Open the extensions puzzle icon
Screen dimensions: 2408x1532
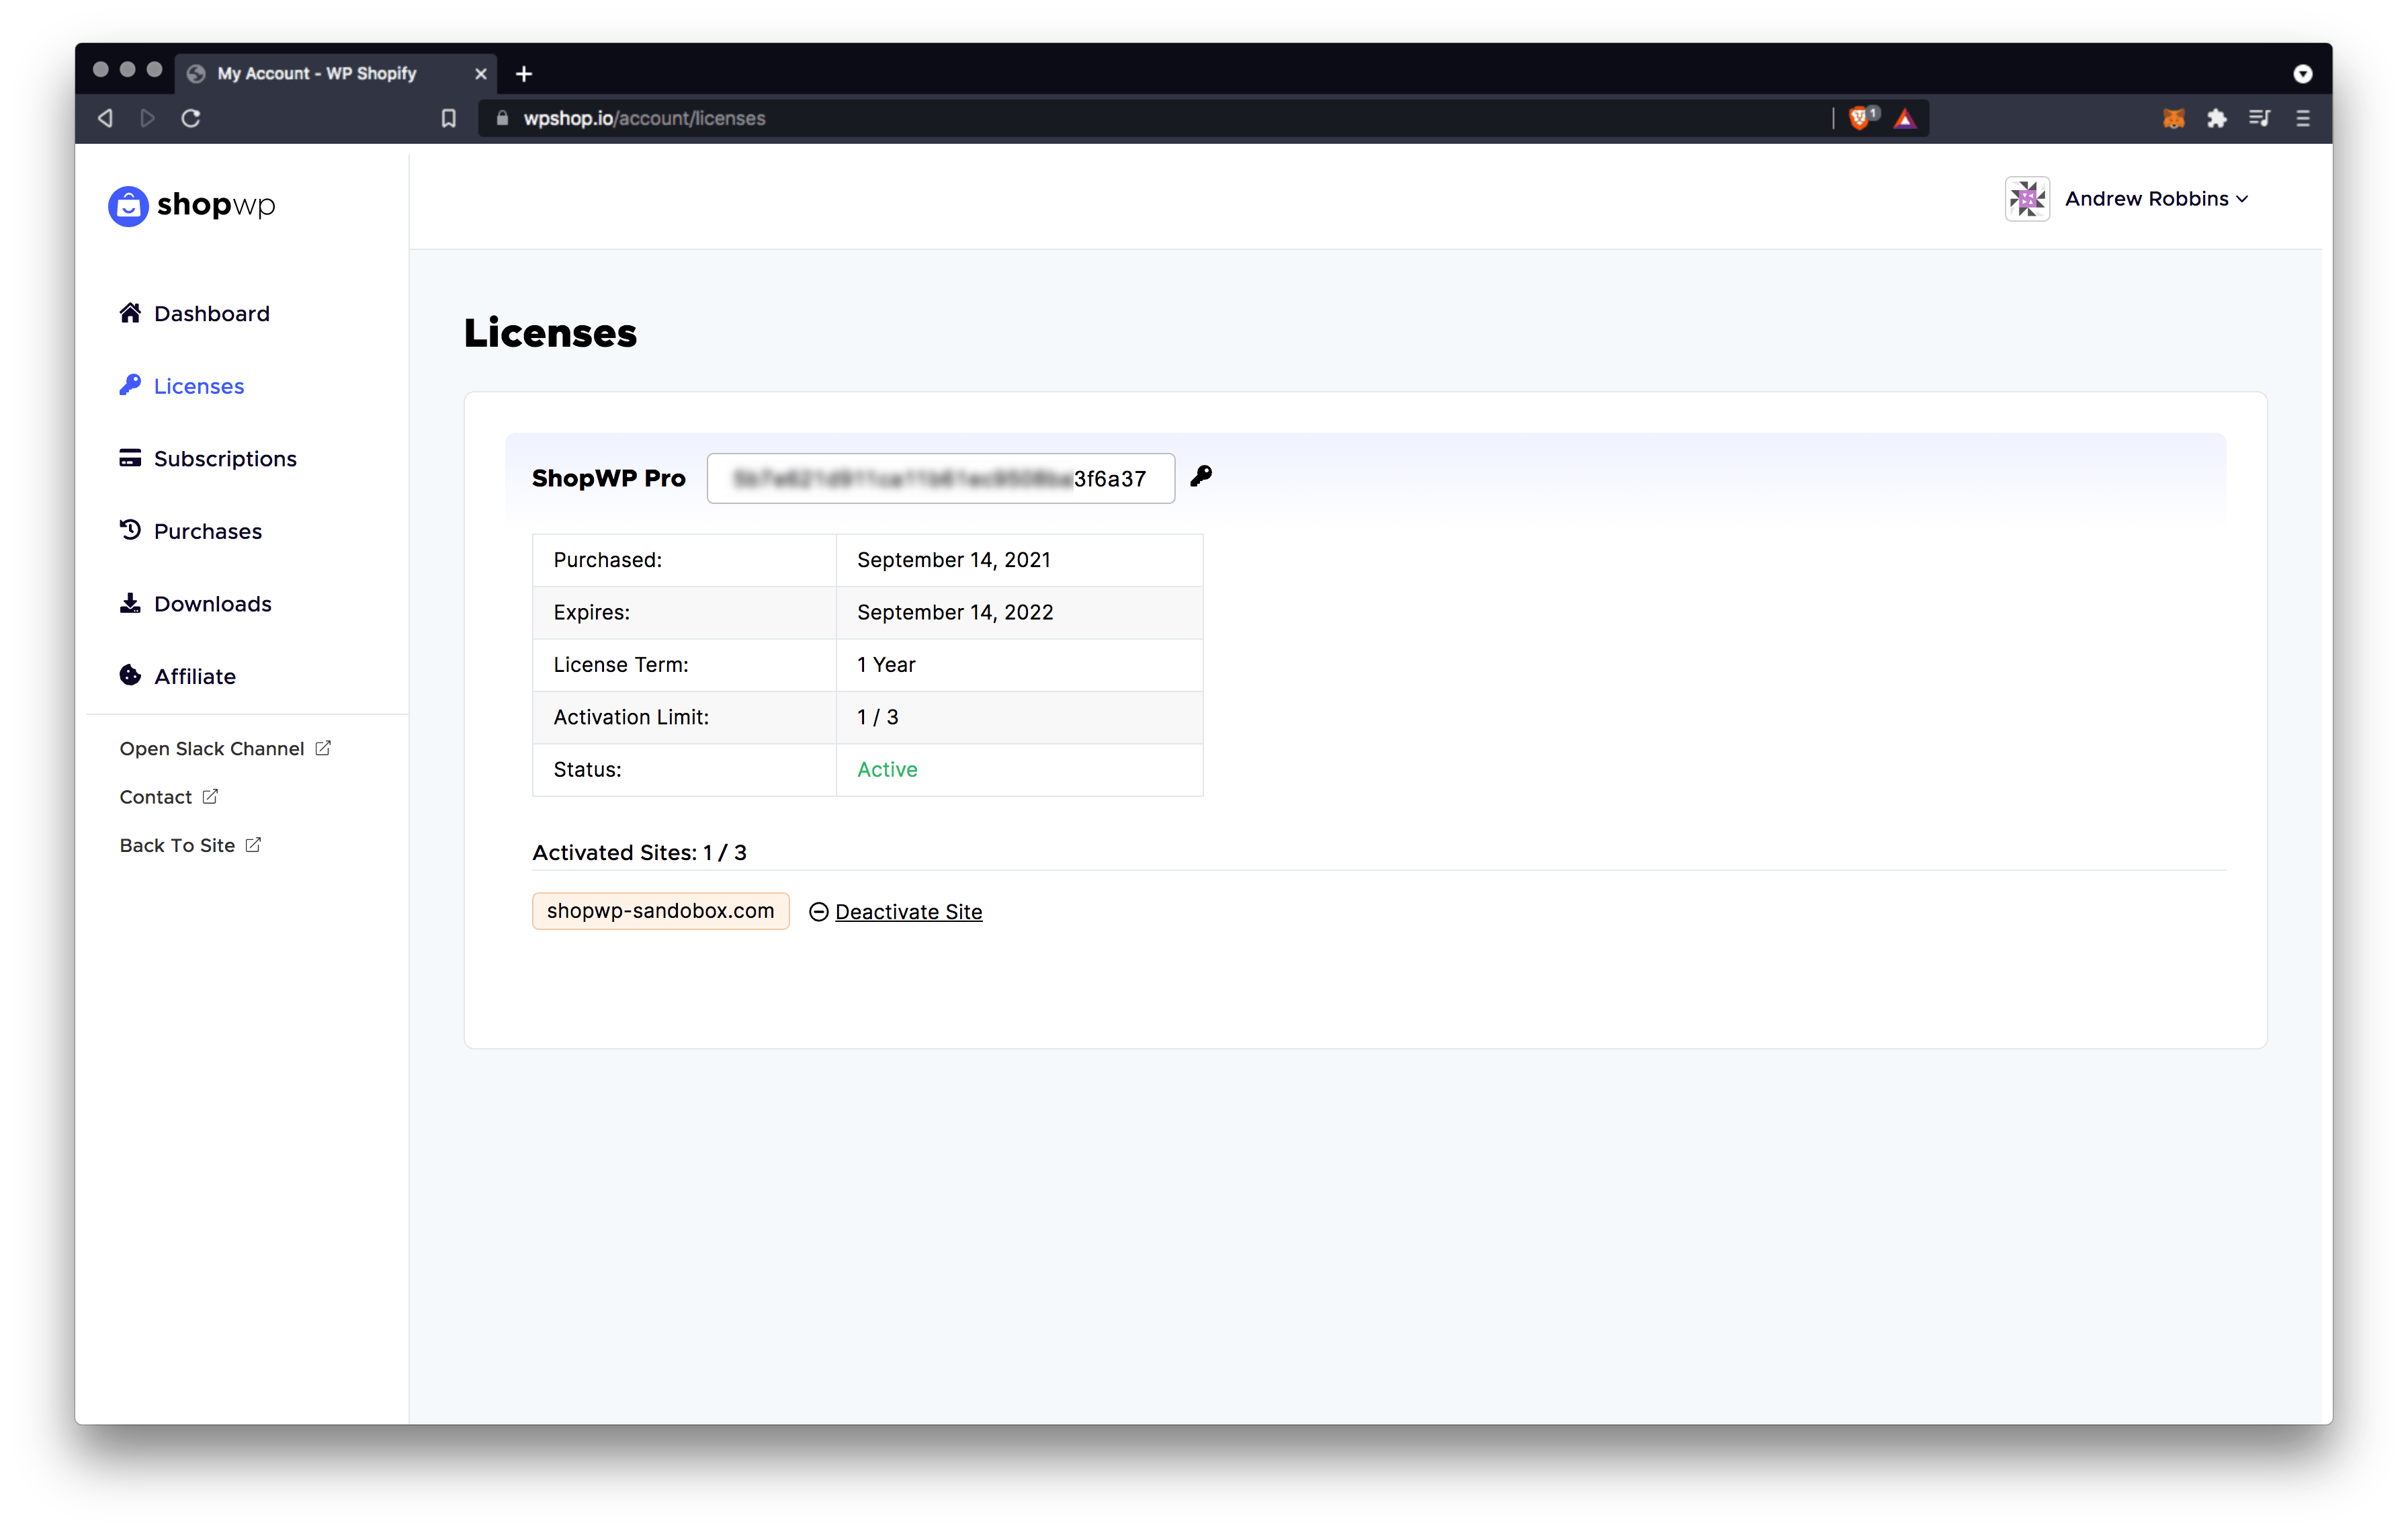pyautogui.click(x=2216, y=118)
